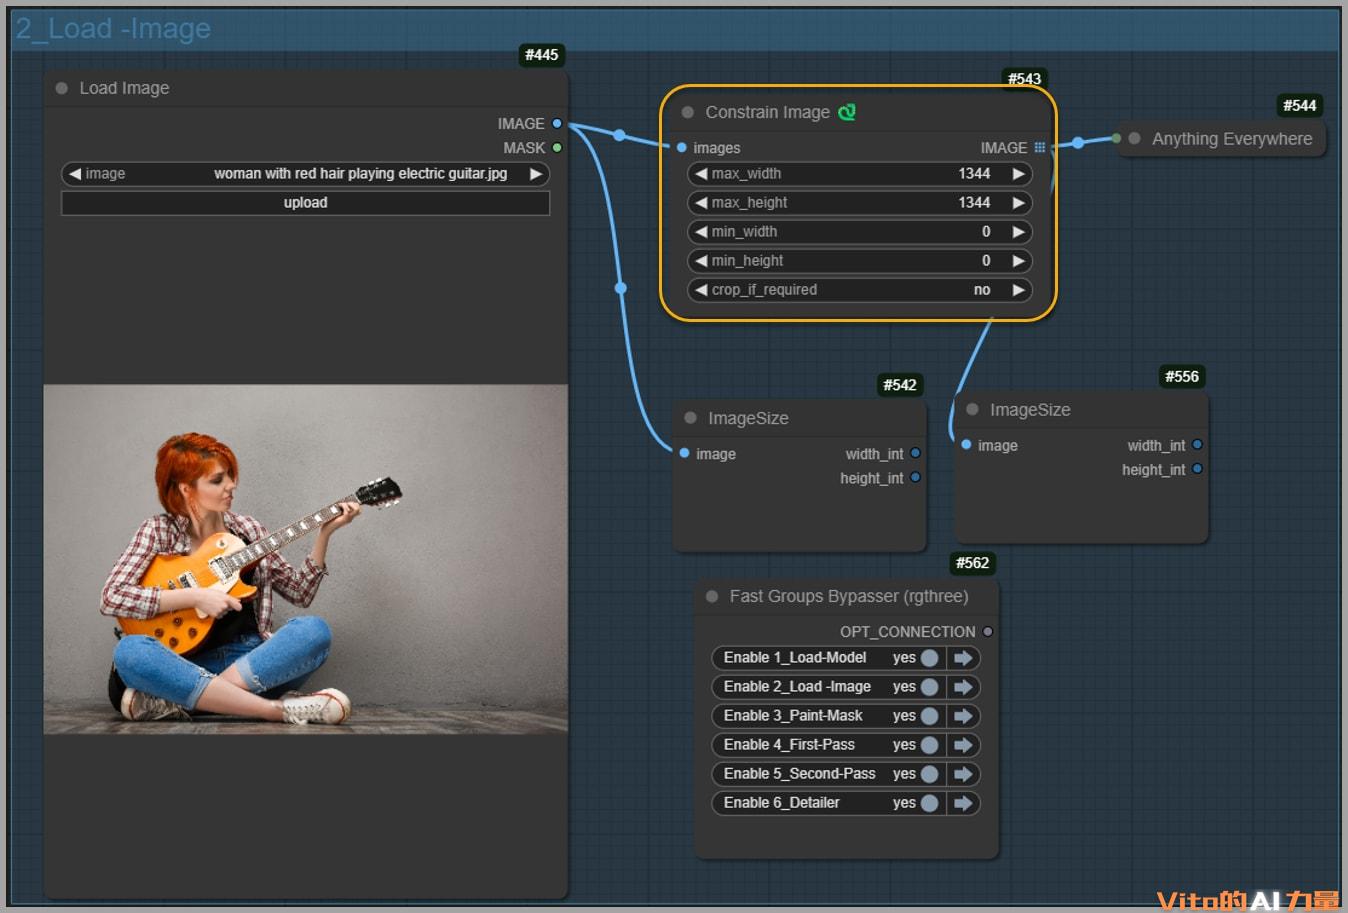Jump to 5_Second-Pass group arrow
Screen dimensions: 1348x913
click(963, 774)
